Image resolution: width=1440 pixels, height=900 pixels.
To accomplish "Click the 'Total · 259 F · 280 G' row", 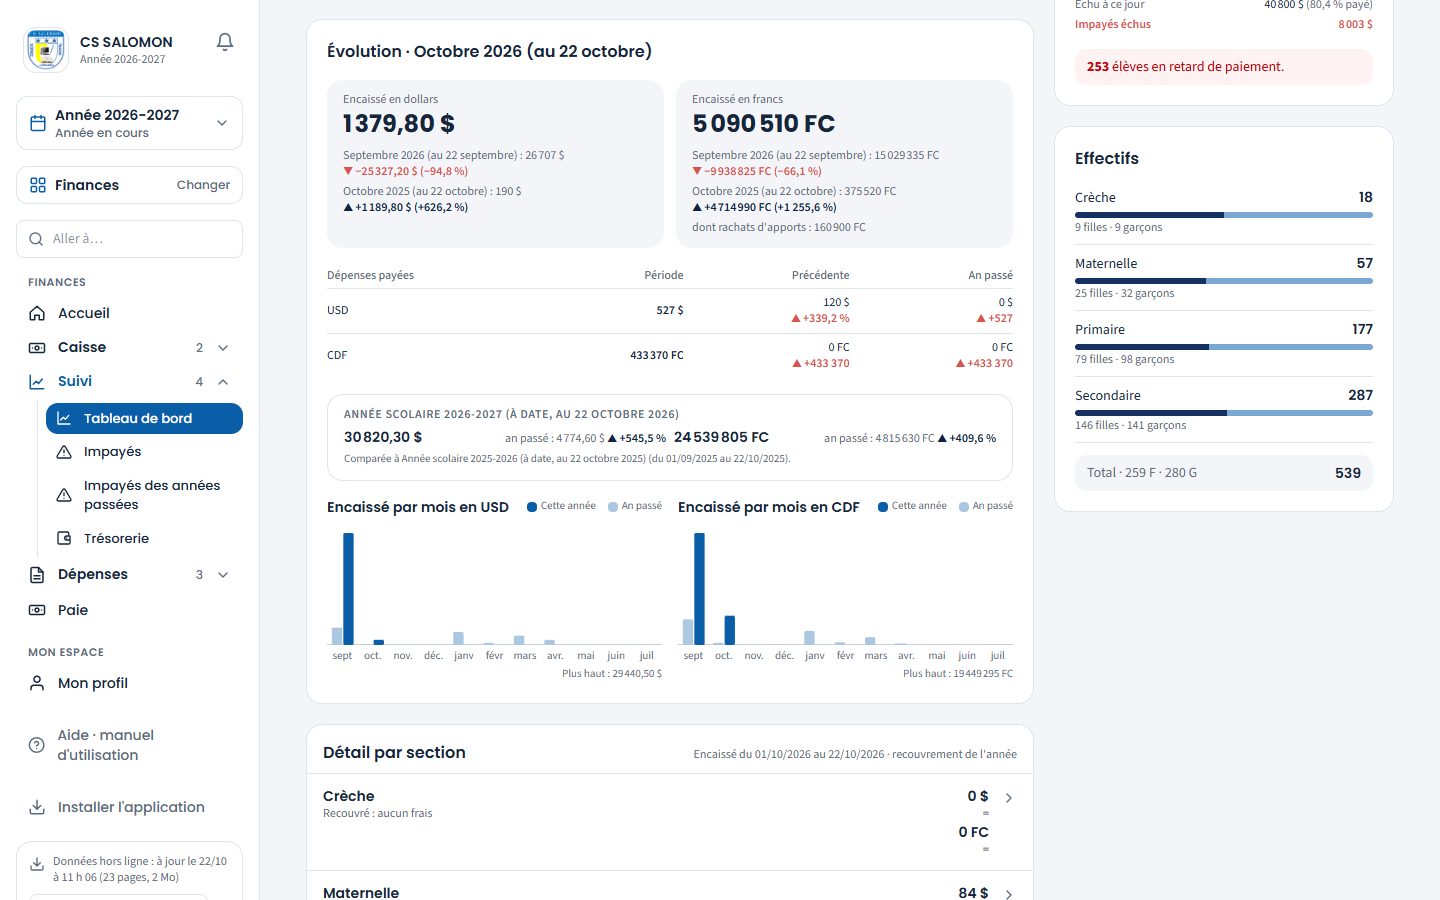I will pyautogui.click(x=1224, y=473).
